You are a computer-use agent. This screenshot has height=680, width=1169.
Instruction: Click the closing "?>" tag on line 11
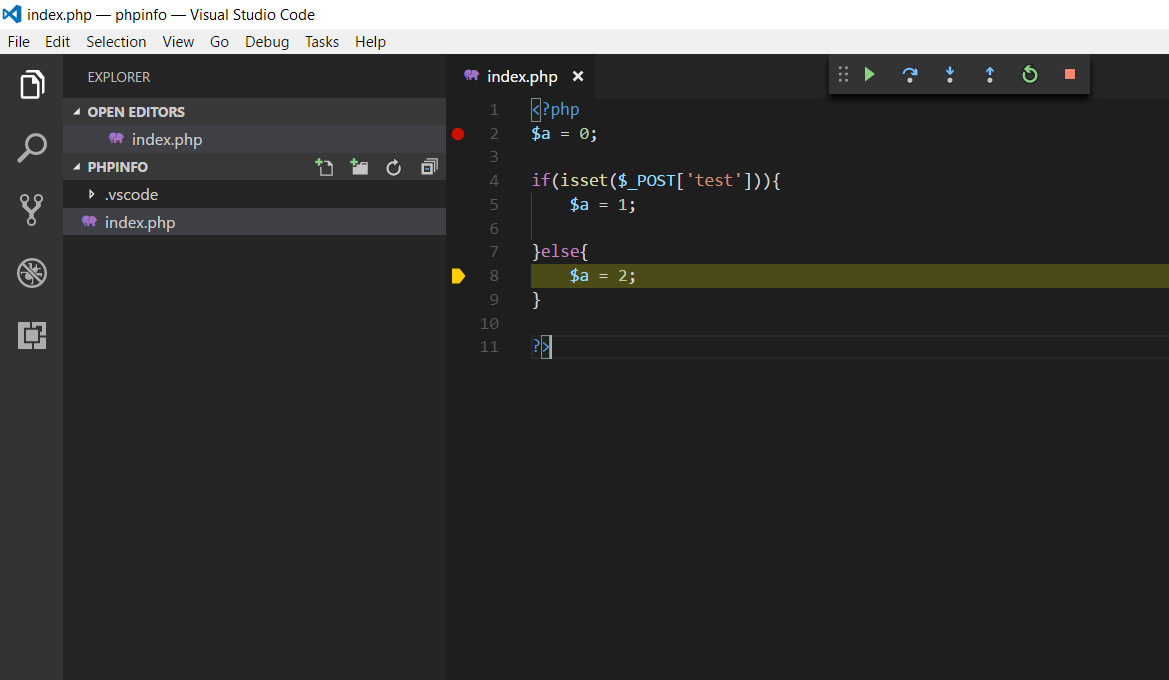(x=541, y=347)
